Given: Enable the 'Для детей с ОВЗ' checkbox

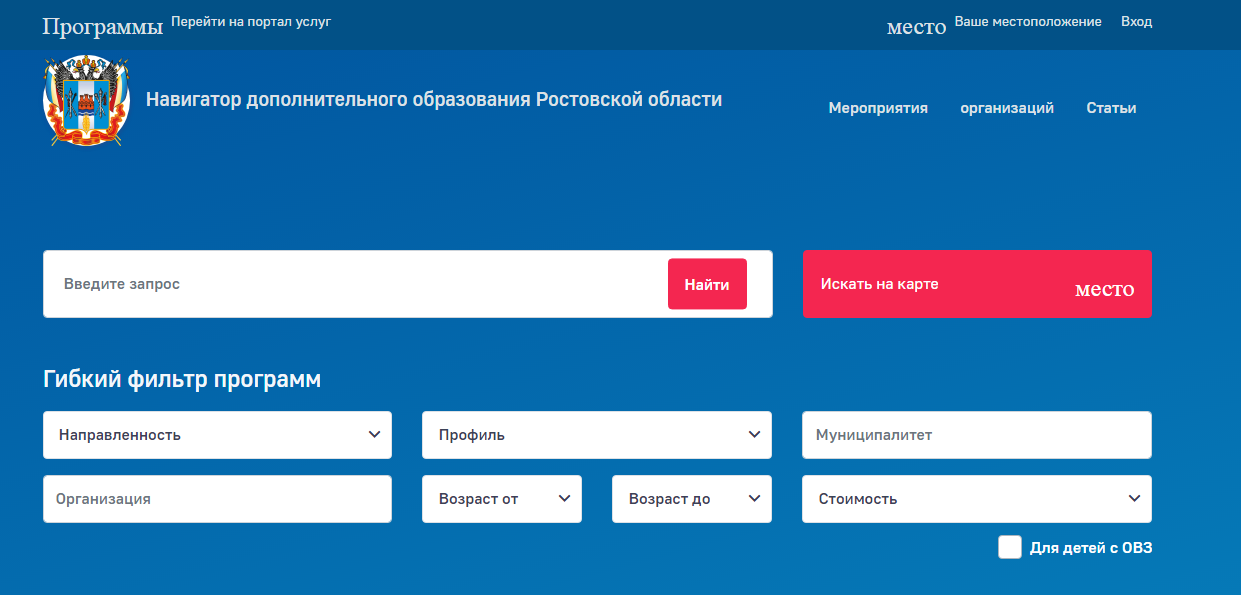Looking at the screenshot, I should point(1010,547).
